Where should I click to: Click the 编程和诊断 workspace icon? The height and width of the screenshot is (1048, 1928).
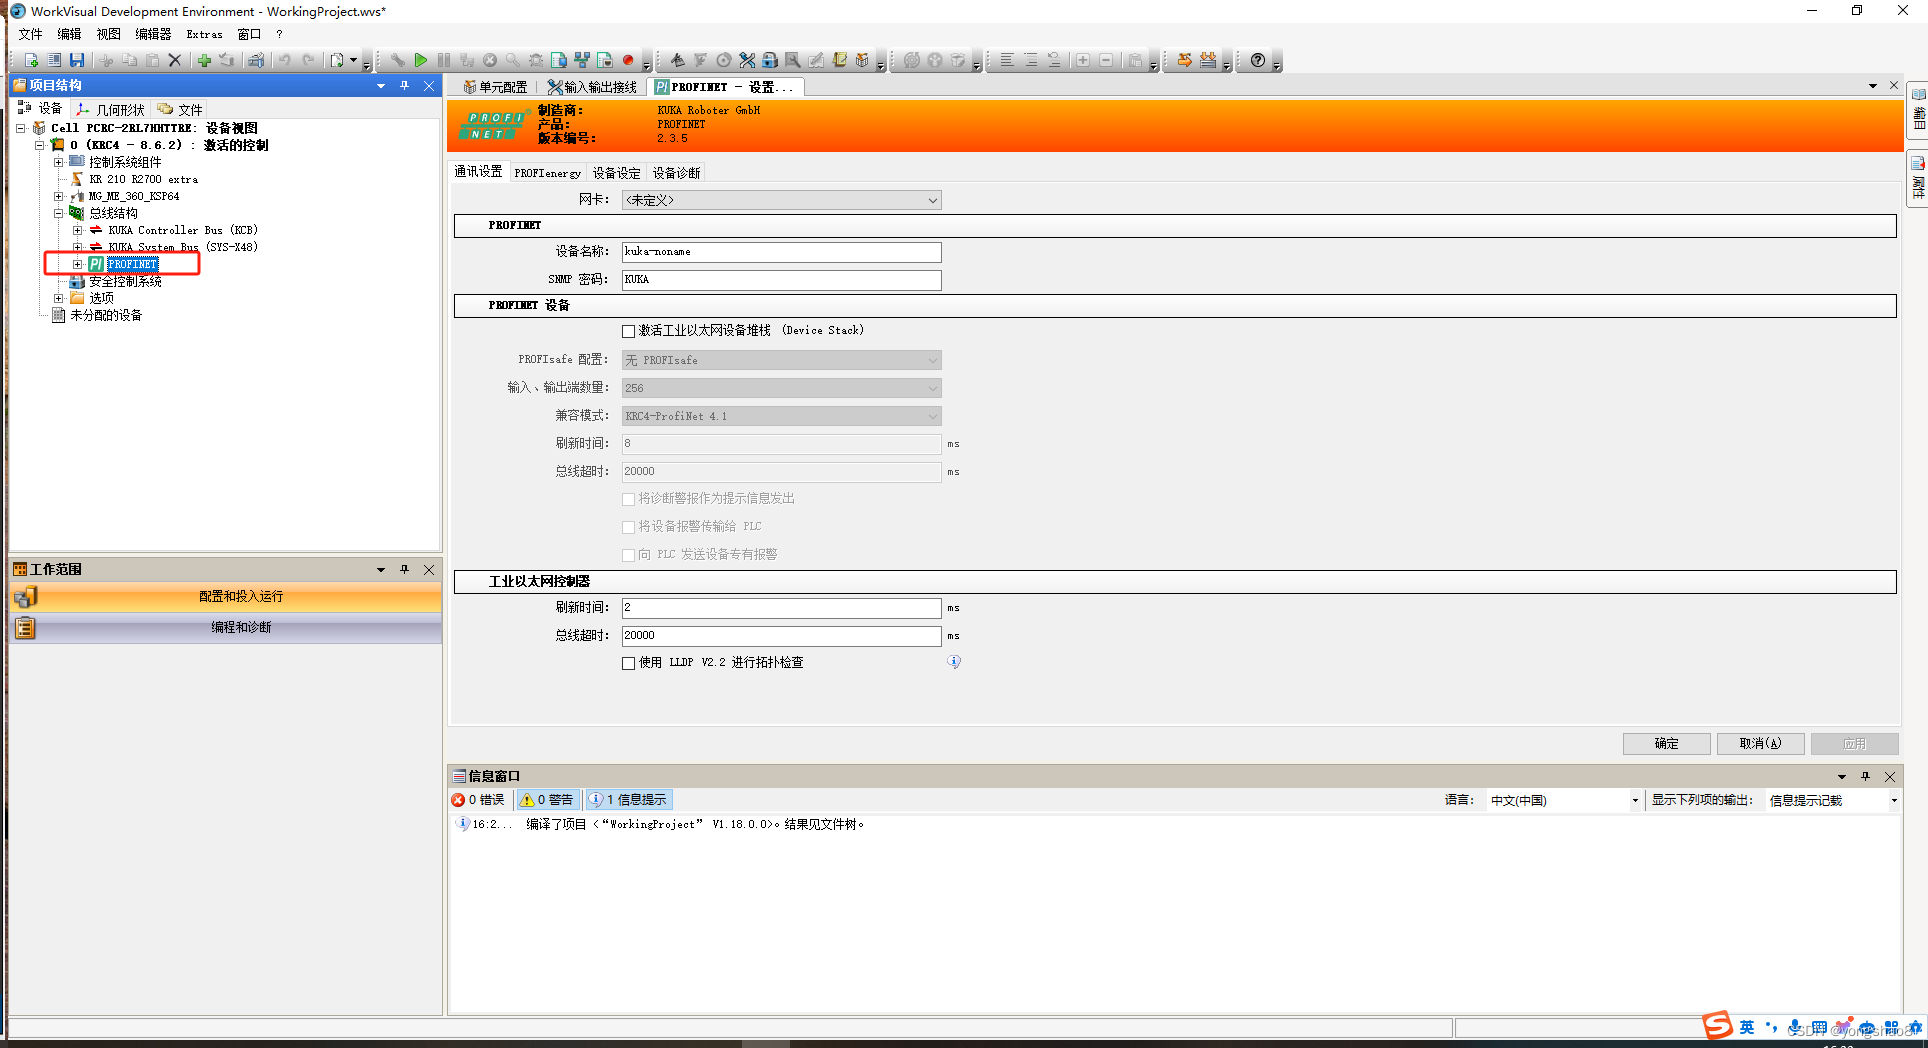pos(25,628)
